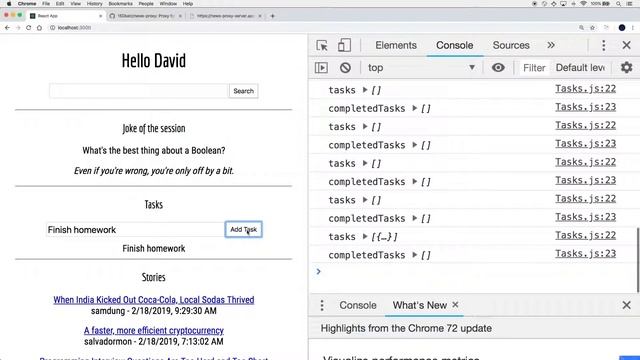The height and width of the screenshot is (360, 640).
Task: Switch to the Sources panel tab
Action: coord(511,45)
